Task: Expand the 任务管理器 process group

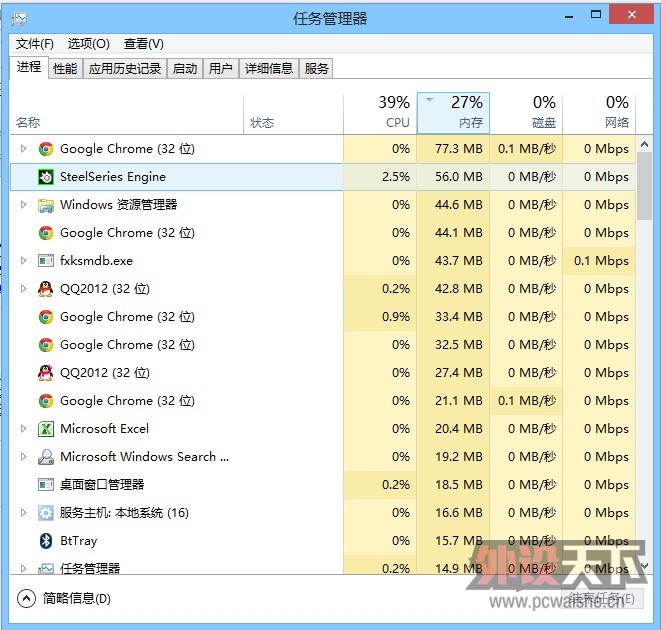Action: (x=24, y=568)
